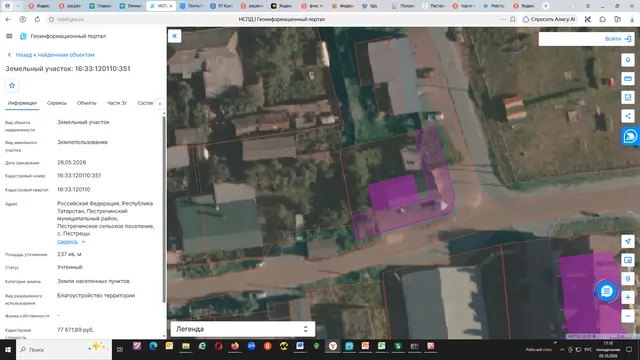Click the Войти login button
This screenshot has height=360, width=640.
pos(618,39)
